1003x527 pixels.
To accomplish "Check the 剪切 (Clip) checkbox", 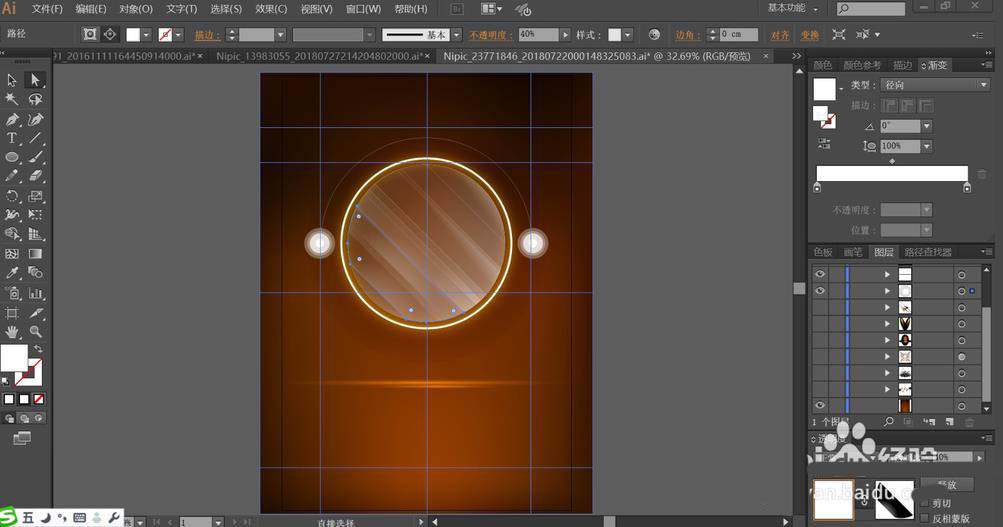I will click(924, 504).
